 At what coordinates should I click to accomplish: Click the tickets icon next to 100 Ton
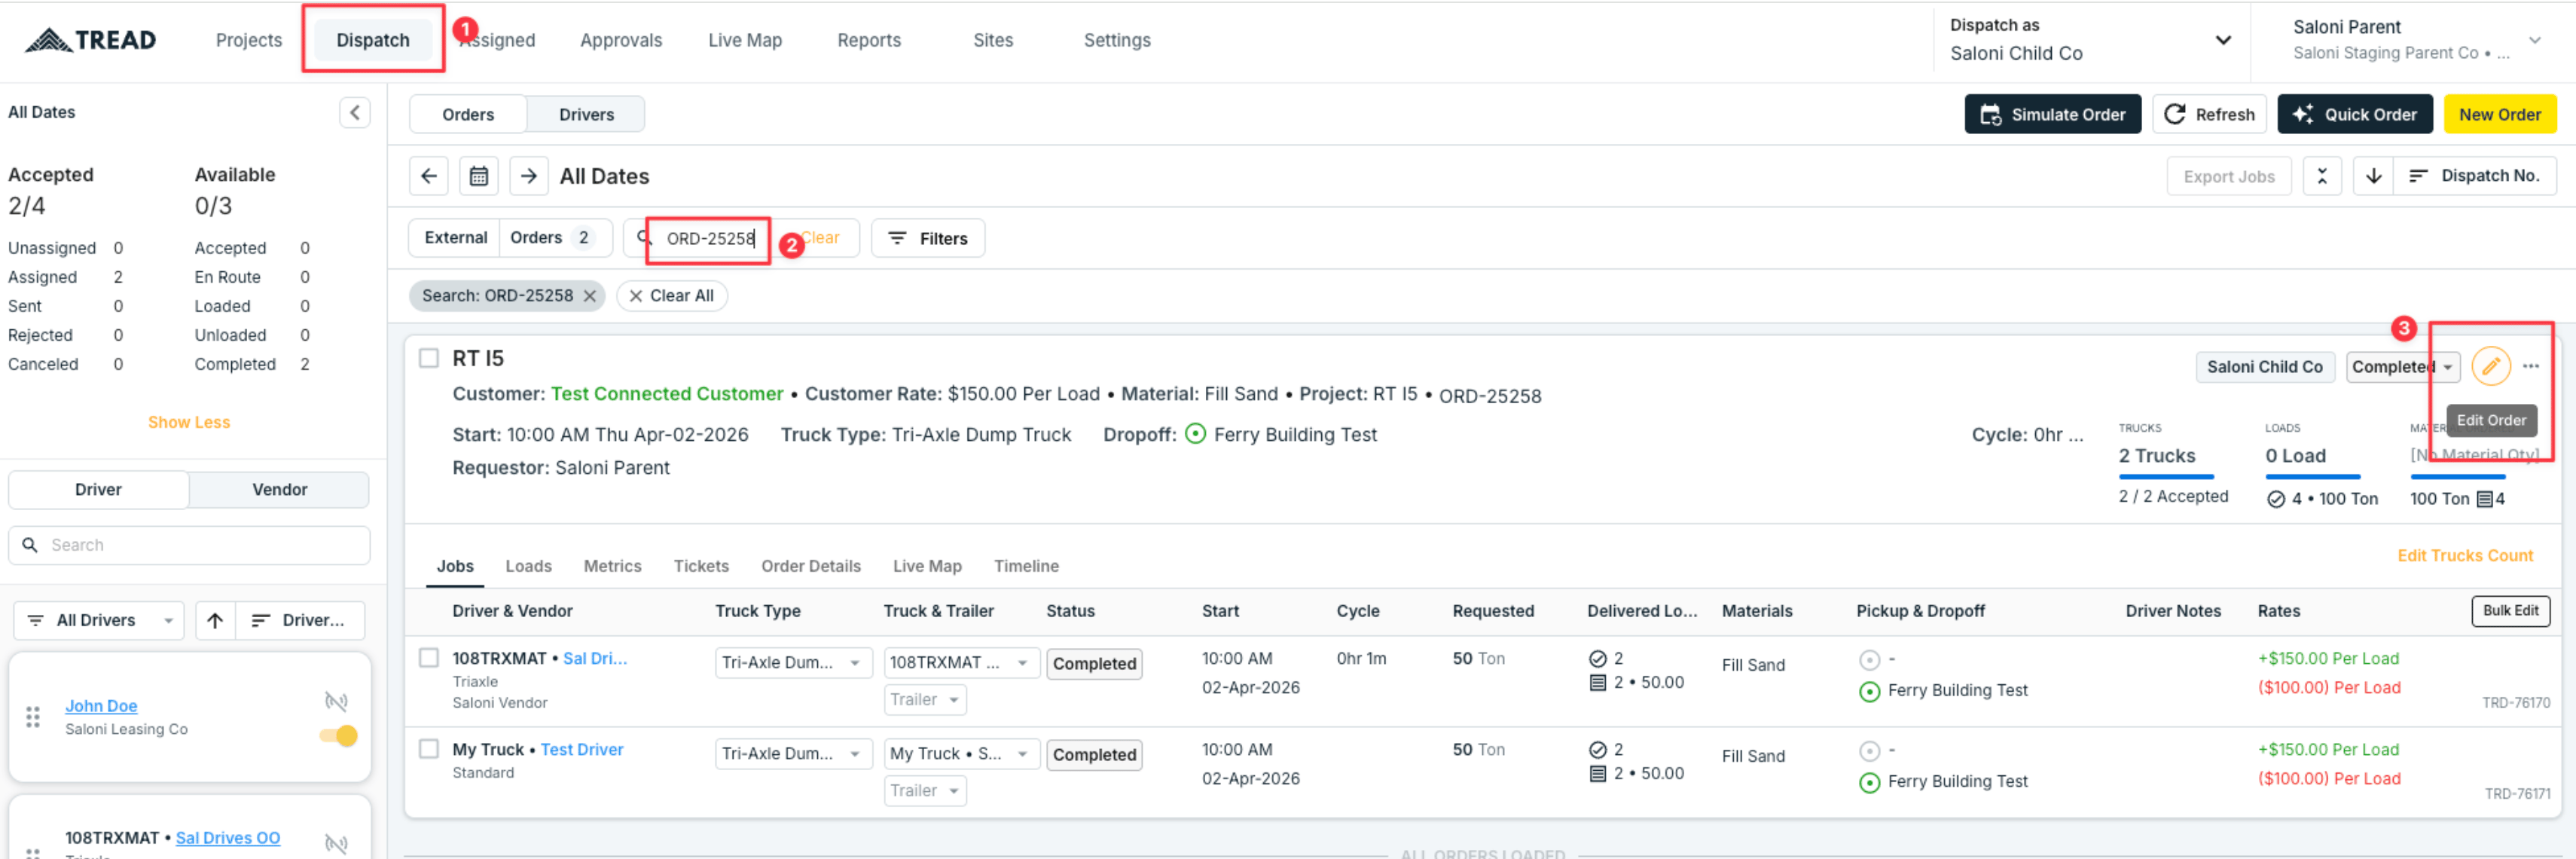pyautogui.click(x=2484, y=499)
